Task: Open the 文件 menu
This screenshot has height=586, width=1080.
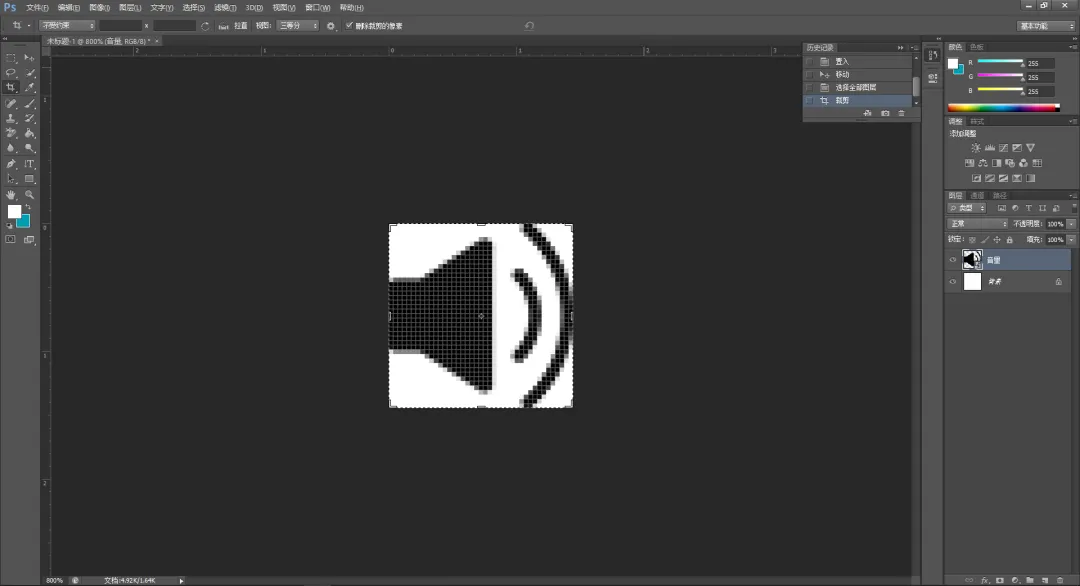Action: click(x=37, y=8)
